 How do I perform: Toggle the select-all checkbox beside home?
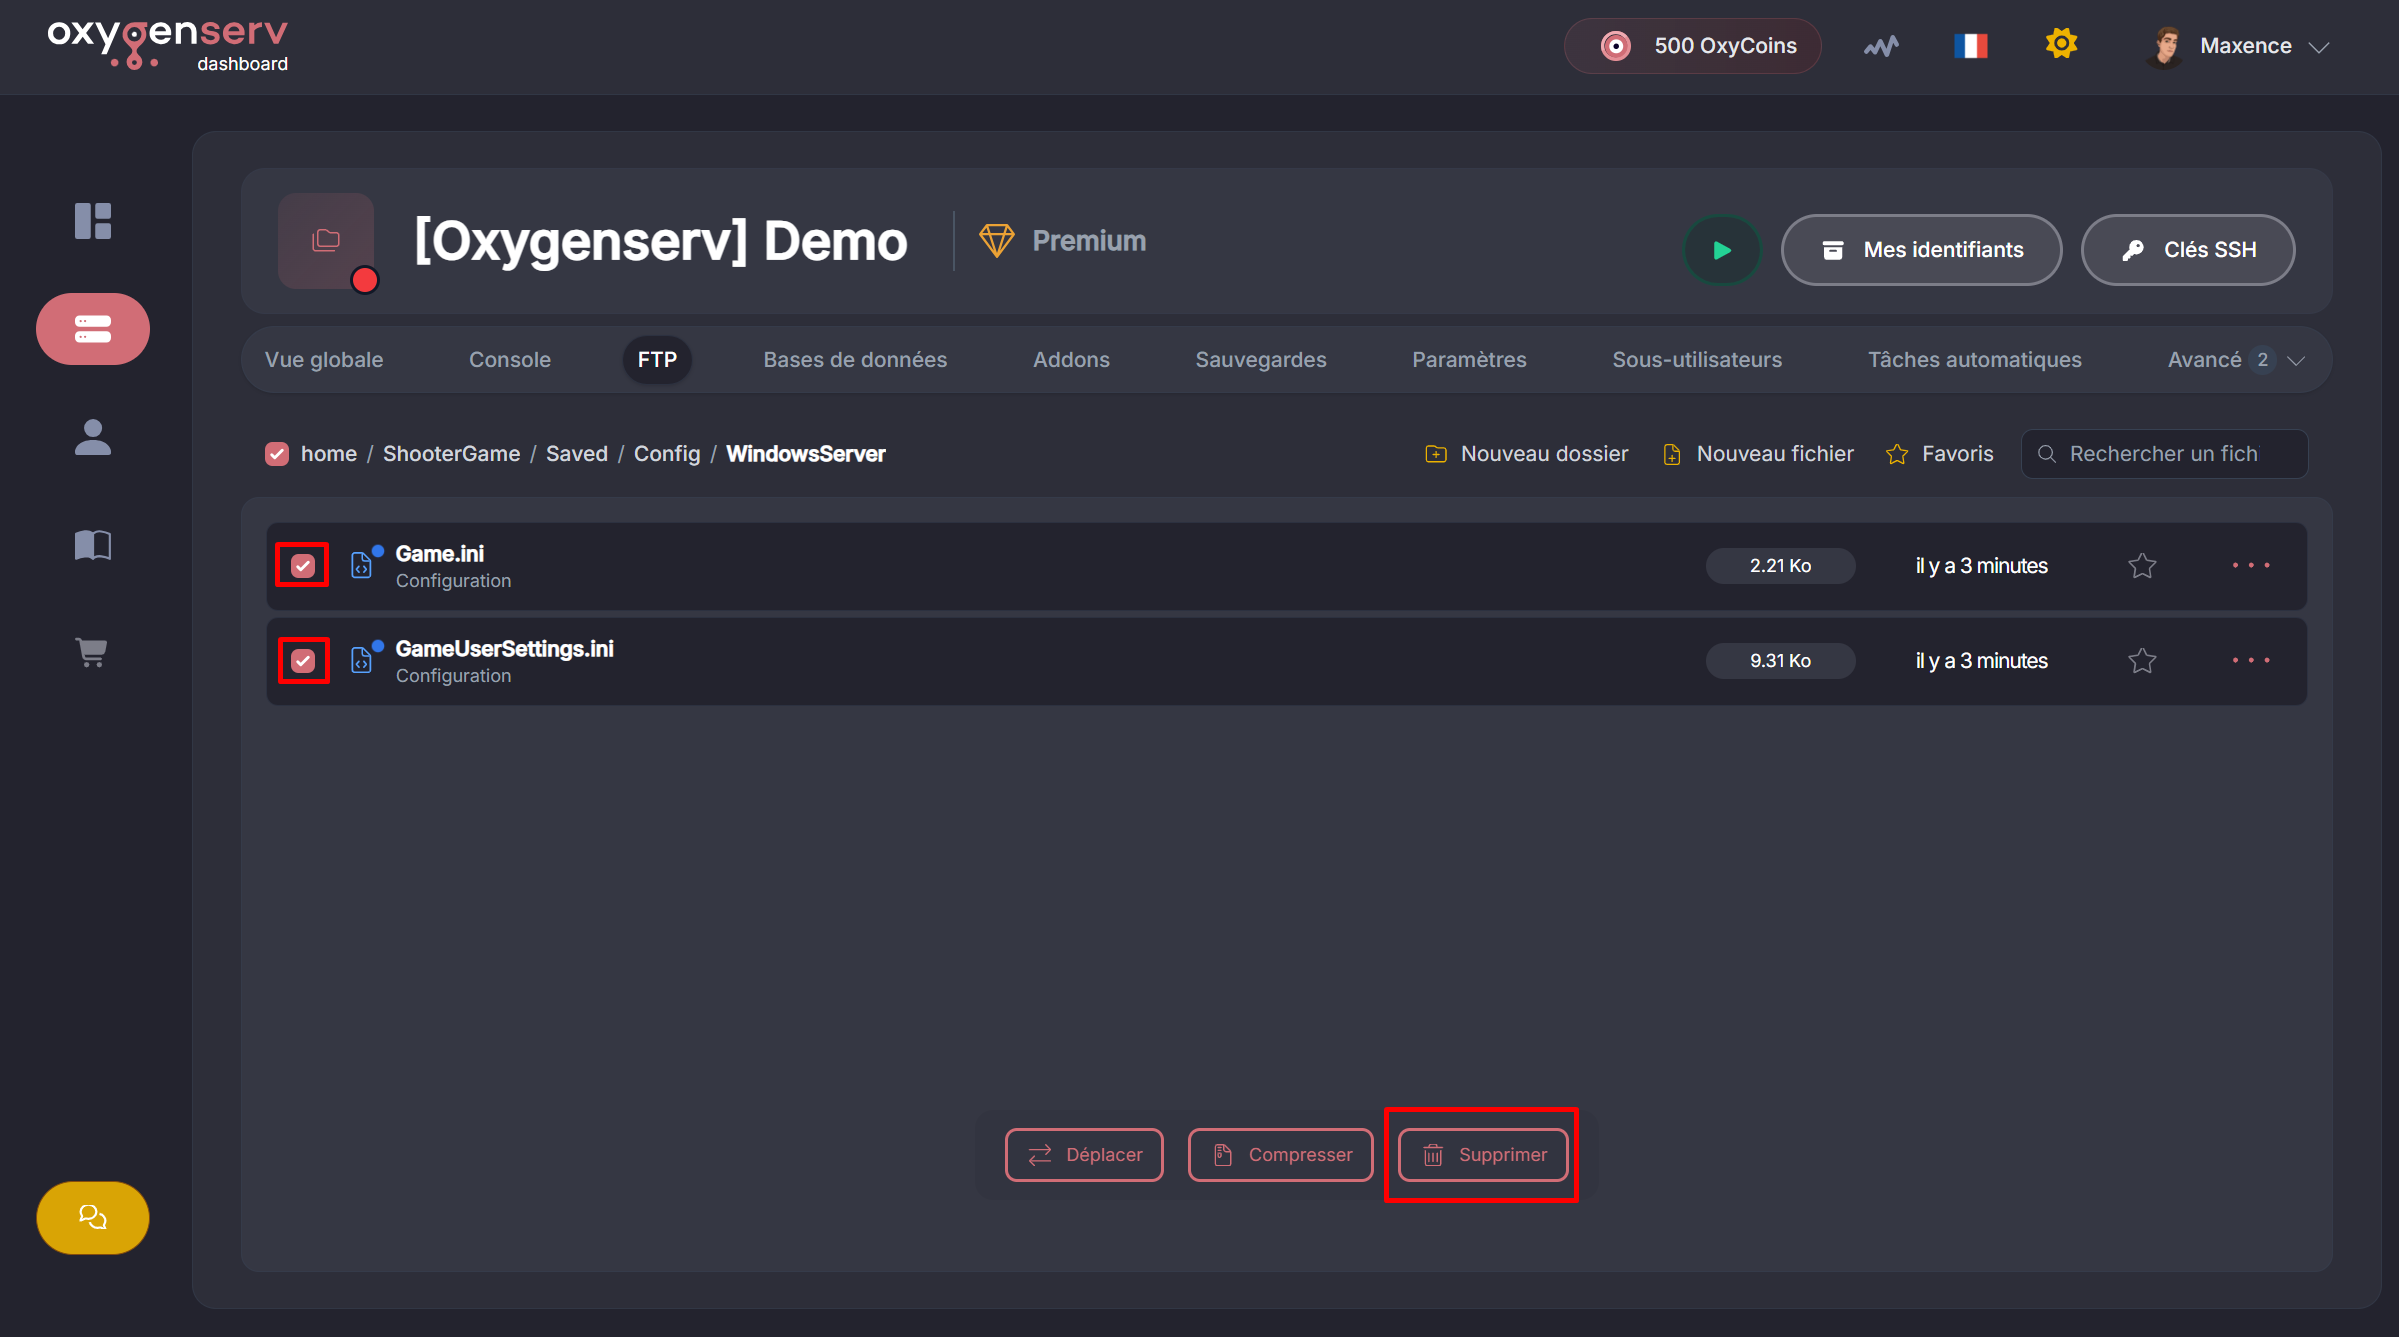[277, 454]
